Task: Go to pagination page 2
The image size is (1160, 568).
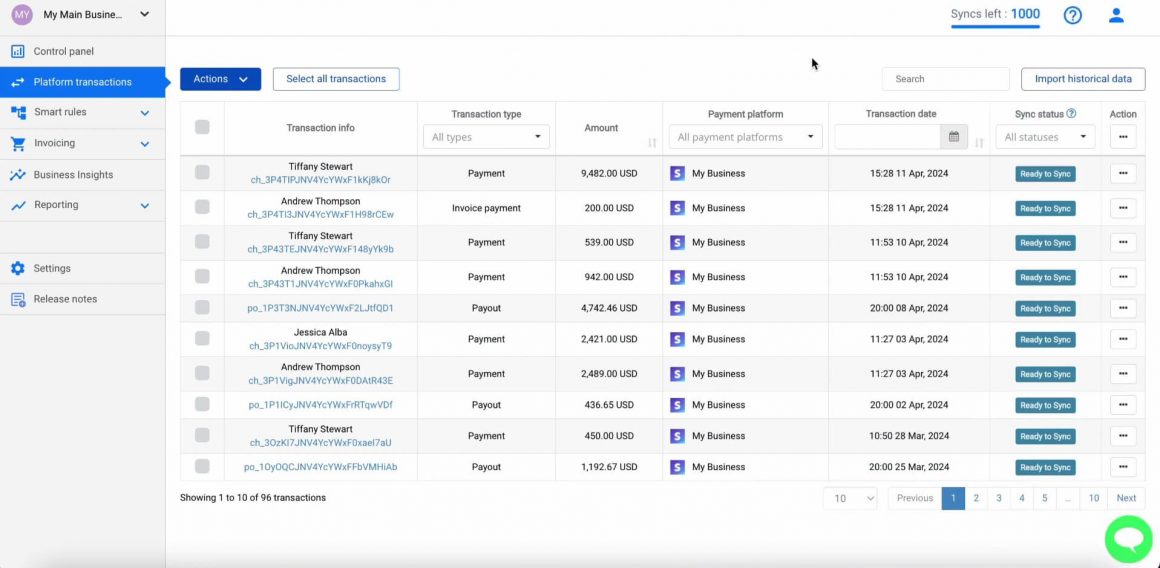Action: pyautogui.click(x=976, y=498)
